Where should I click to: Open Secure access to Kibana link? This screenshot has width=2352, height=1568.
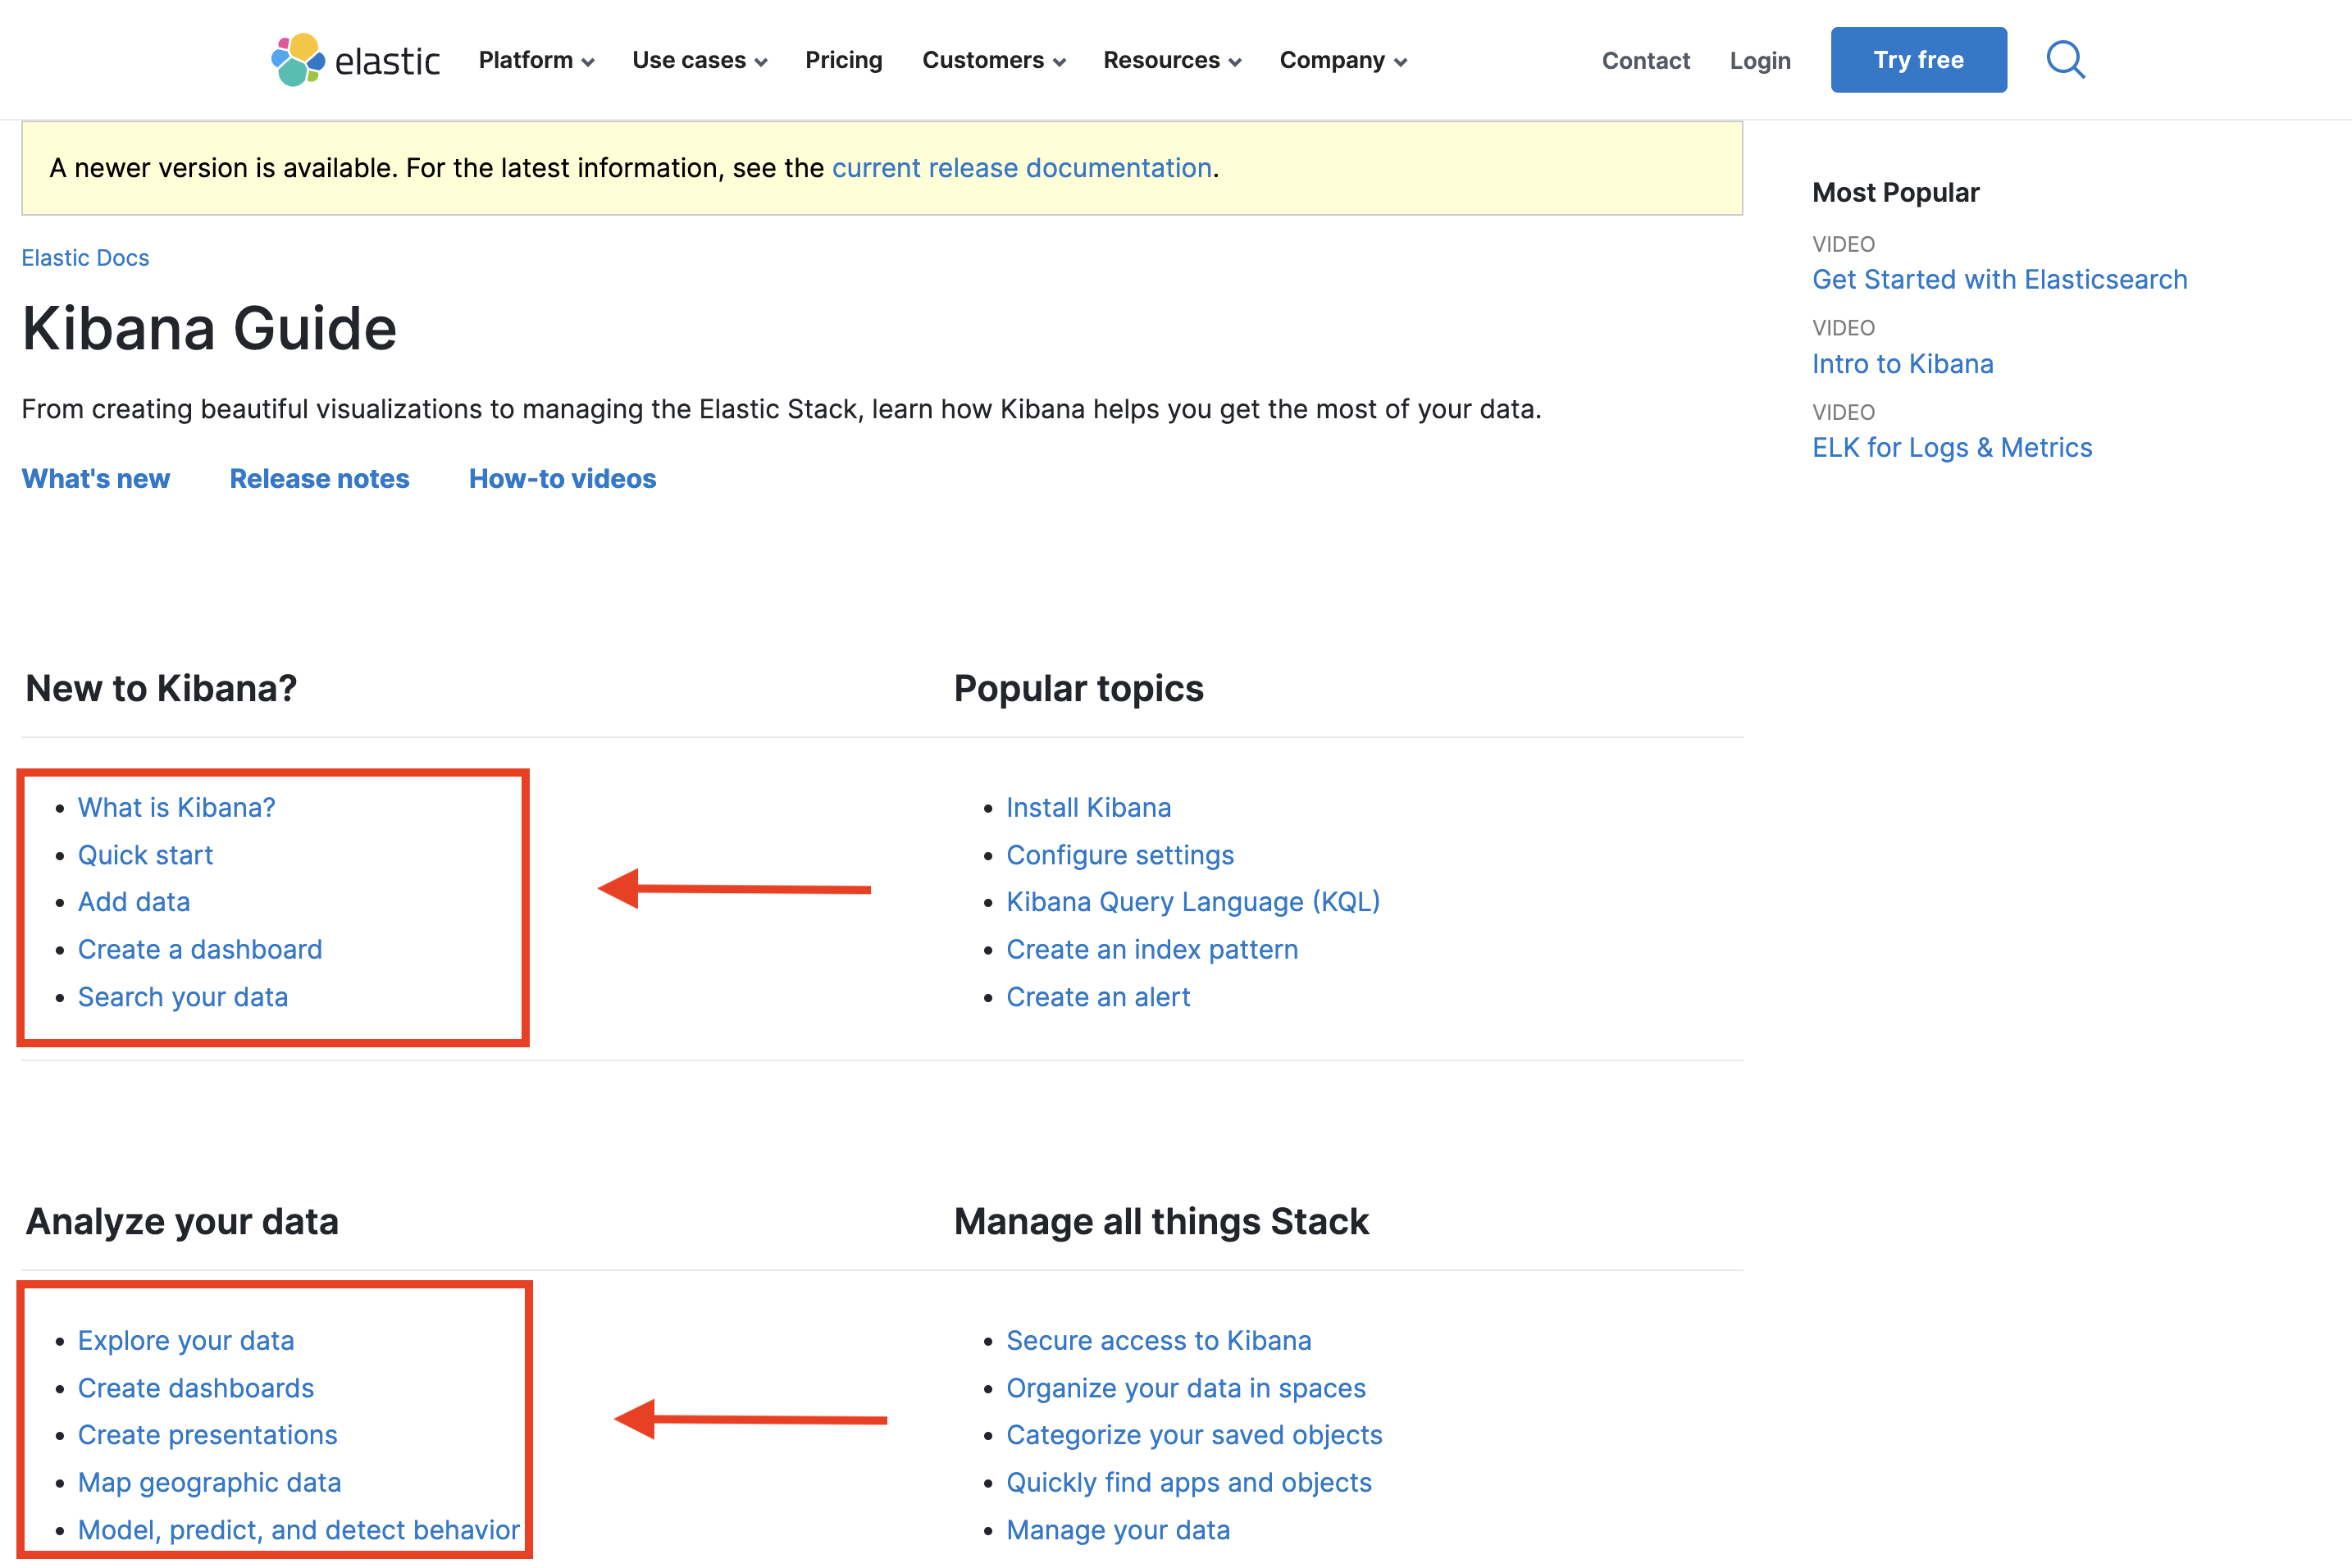[1159, 1341]
